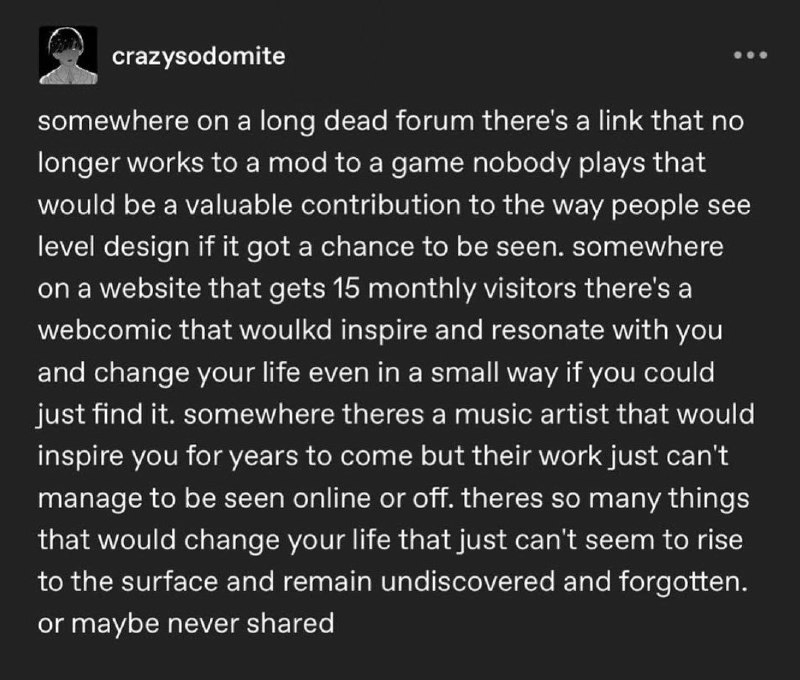Click the phrase "level design"

tap(113, 247)
